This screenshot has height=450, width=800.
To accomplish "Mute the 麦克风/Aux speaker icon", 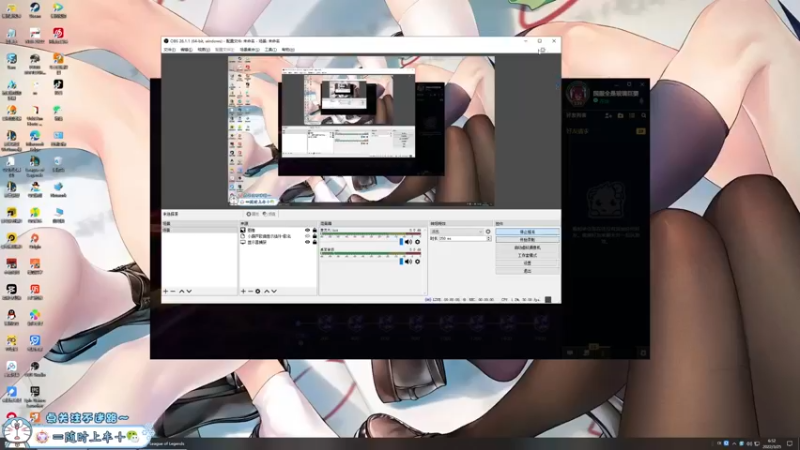I will point(408,242).
